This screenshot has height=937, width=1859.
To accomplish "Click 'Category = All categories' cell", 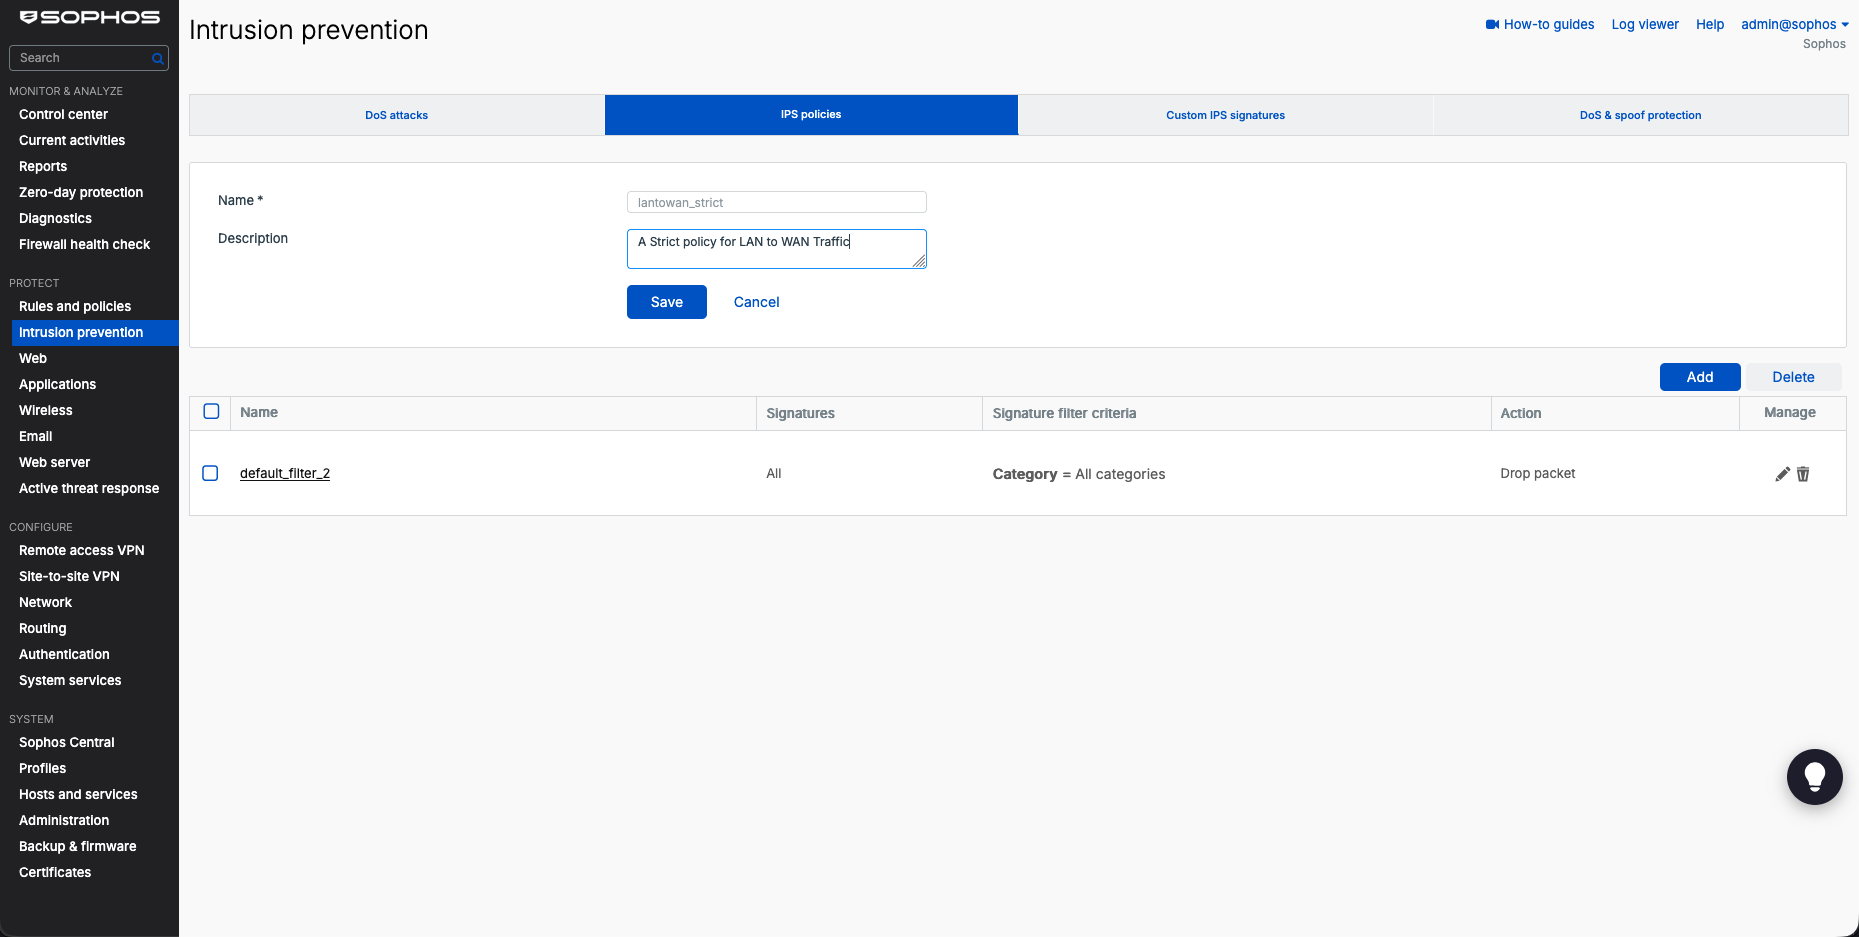I will pos(1078,474).
